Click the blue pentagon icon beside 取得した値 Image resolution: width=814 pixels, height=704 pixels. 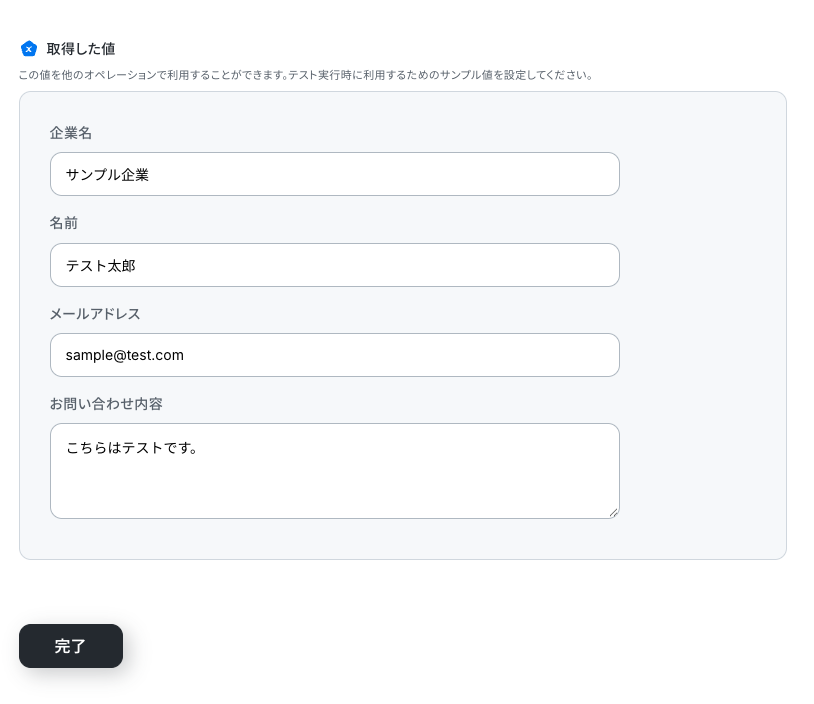(x=29, y=49)
